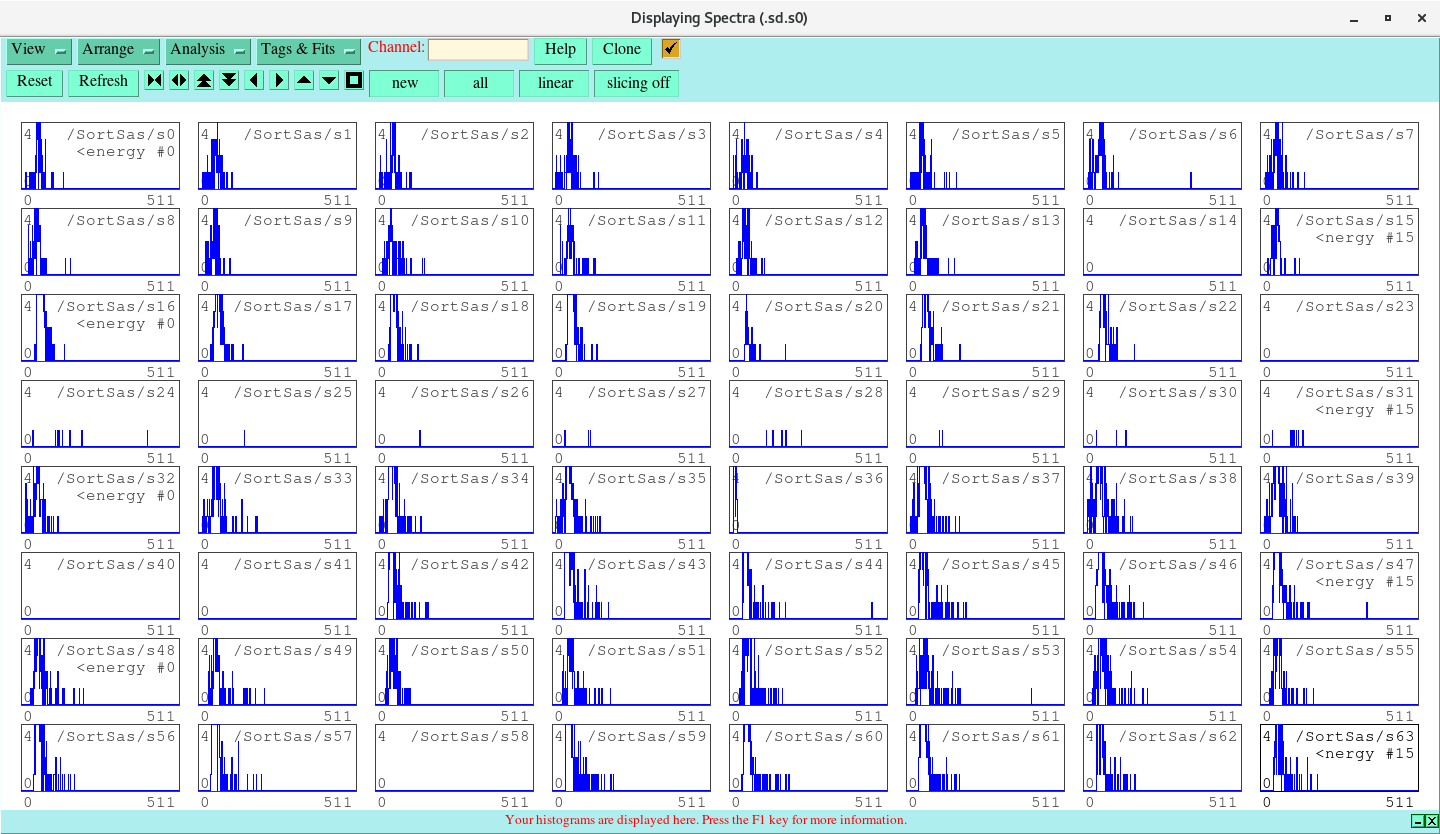
Task: Open the Analysis dropdown menu
Action: tap(207, 49)
